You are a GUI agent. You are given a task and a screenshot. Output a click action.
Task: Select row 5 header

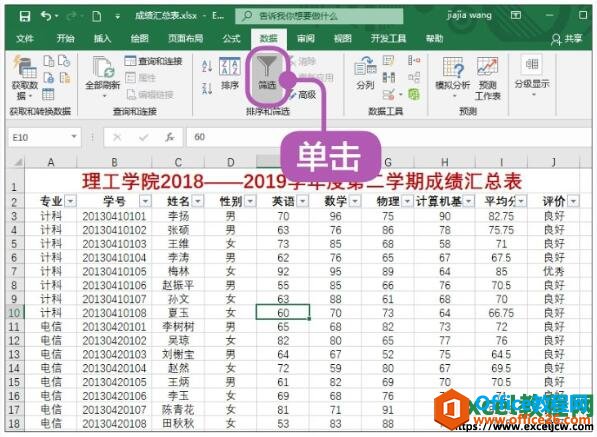click(14, 244)
